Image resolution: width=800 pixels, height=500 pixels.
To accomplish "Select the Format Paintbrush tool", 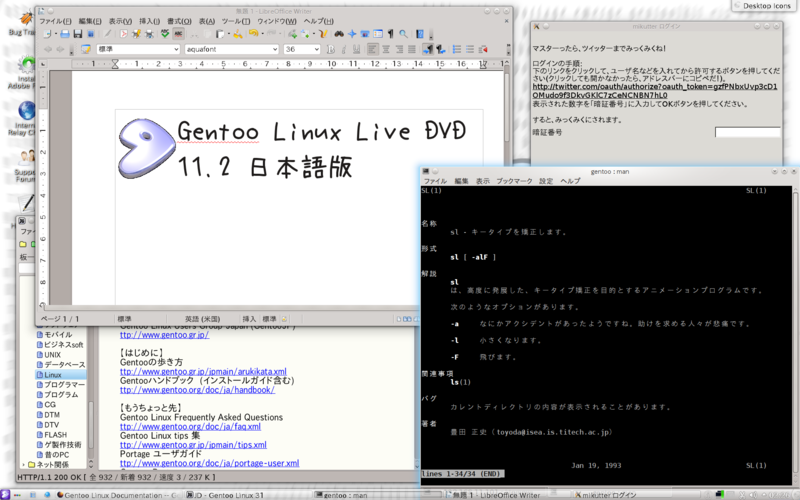I will pos(238,34).
